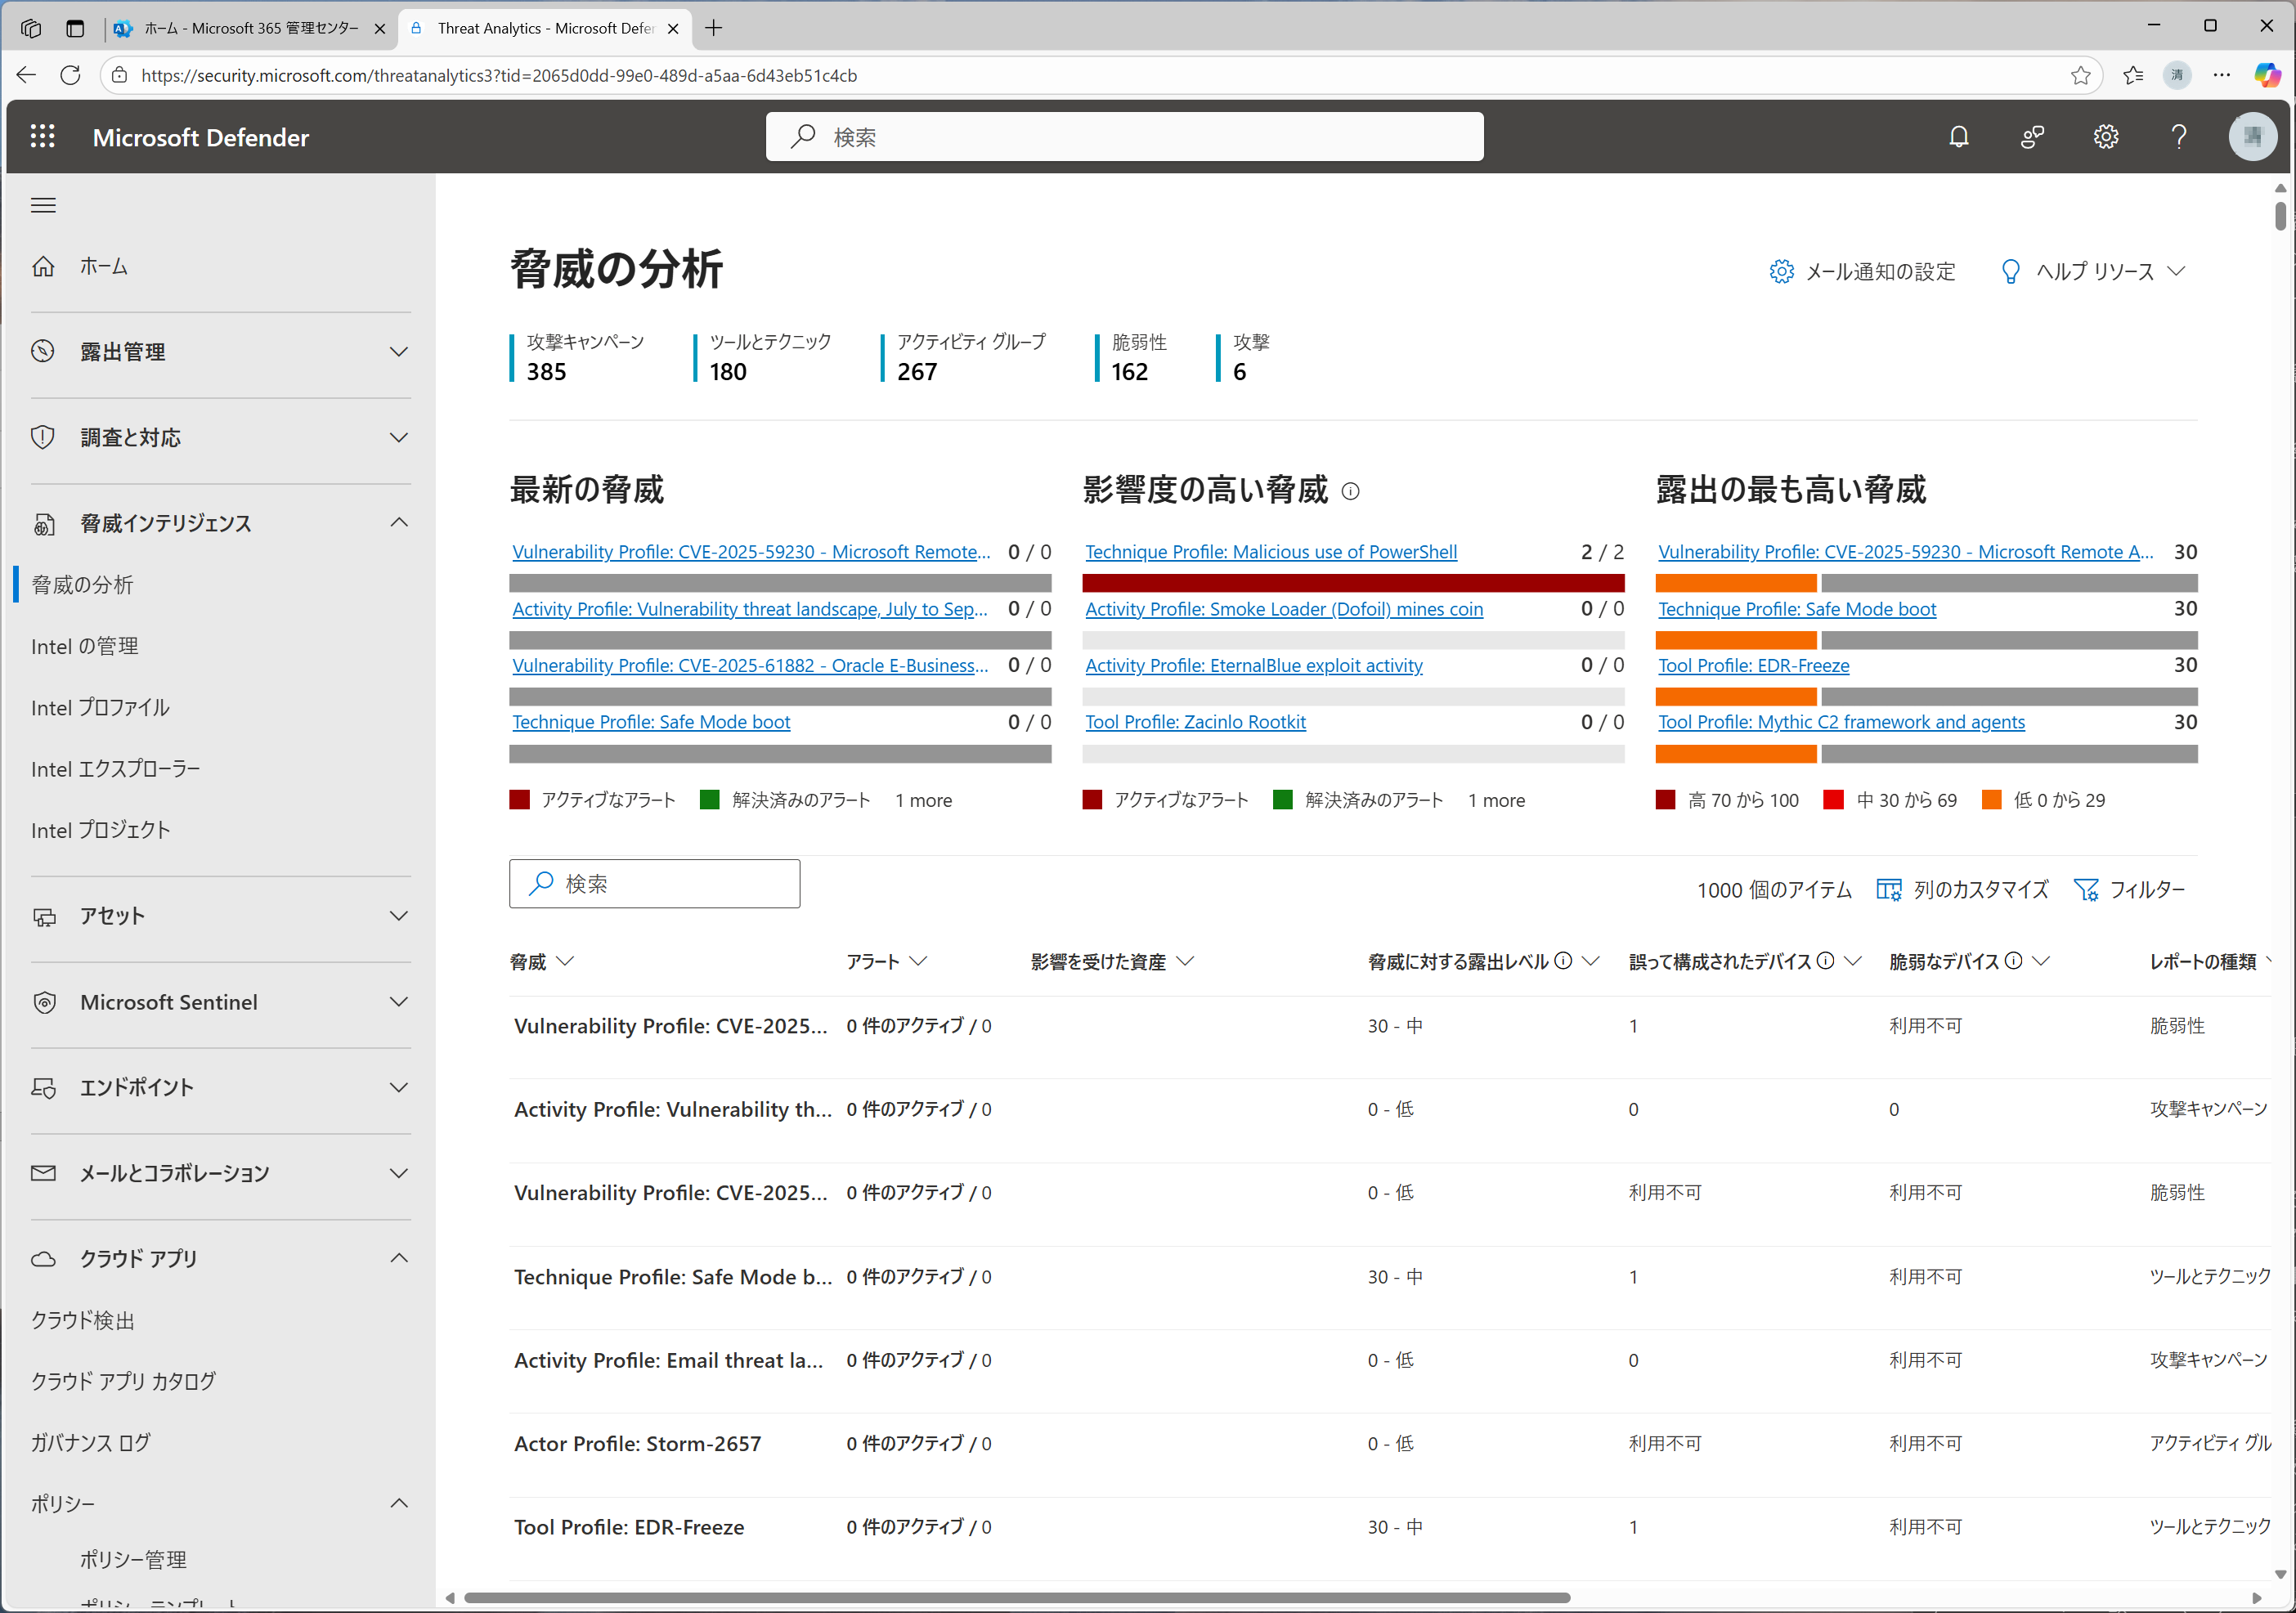Click the info icon next to 影響度の高い脅威
Viewport: 2296px width, 1613px height.
pyautogui.click(x=1350, y=491)
